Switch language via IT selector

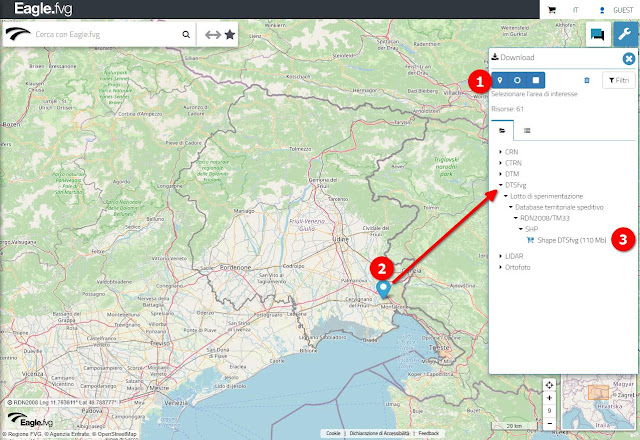(x=576, y=10)
